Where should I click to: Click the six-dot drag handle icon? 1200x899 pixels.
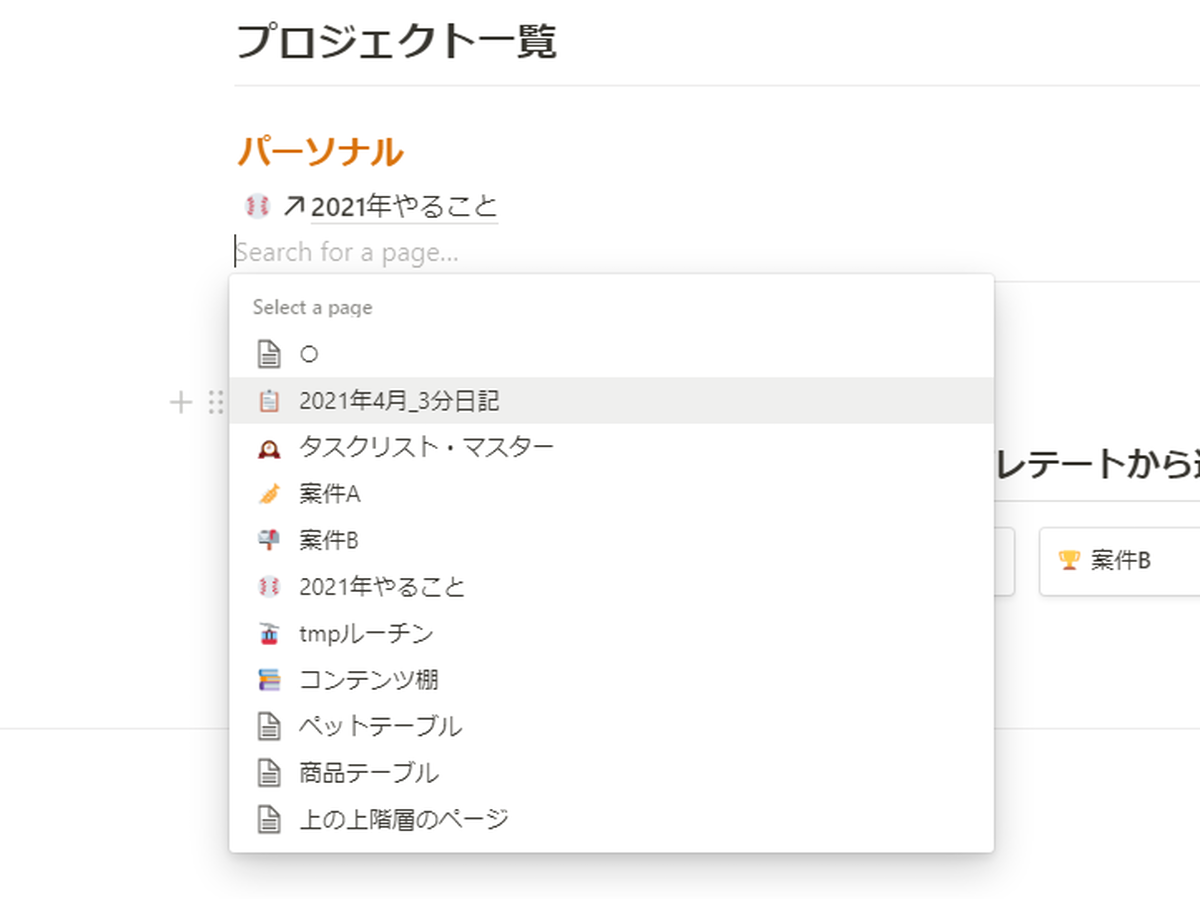pyautogui.click(x=215, y=402)
